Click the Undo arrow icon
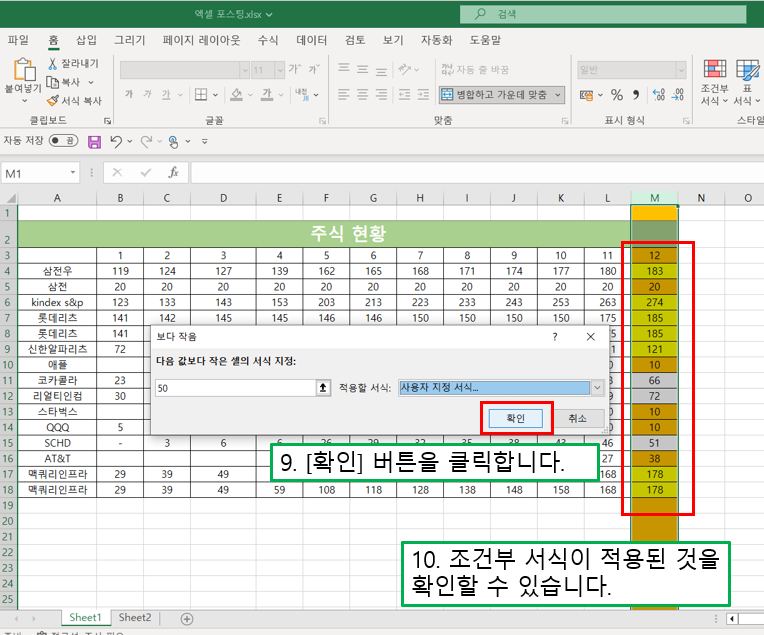 tap(116, 141)
